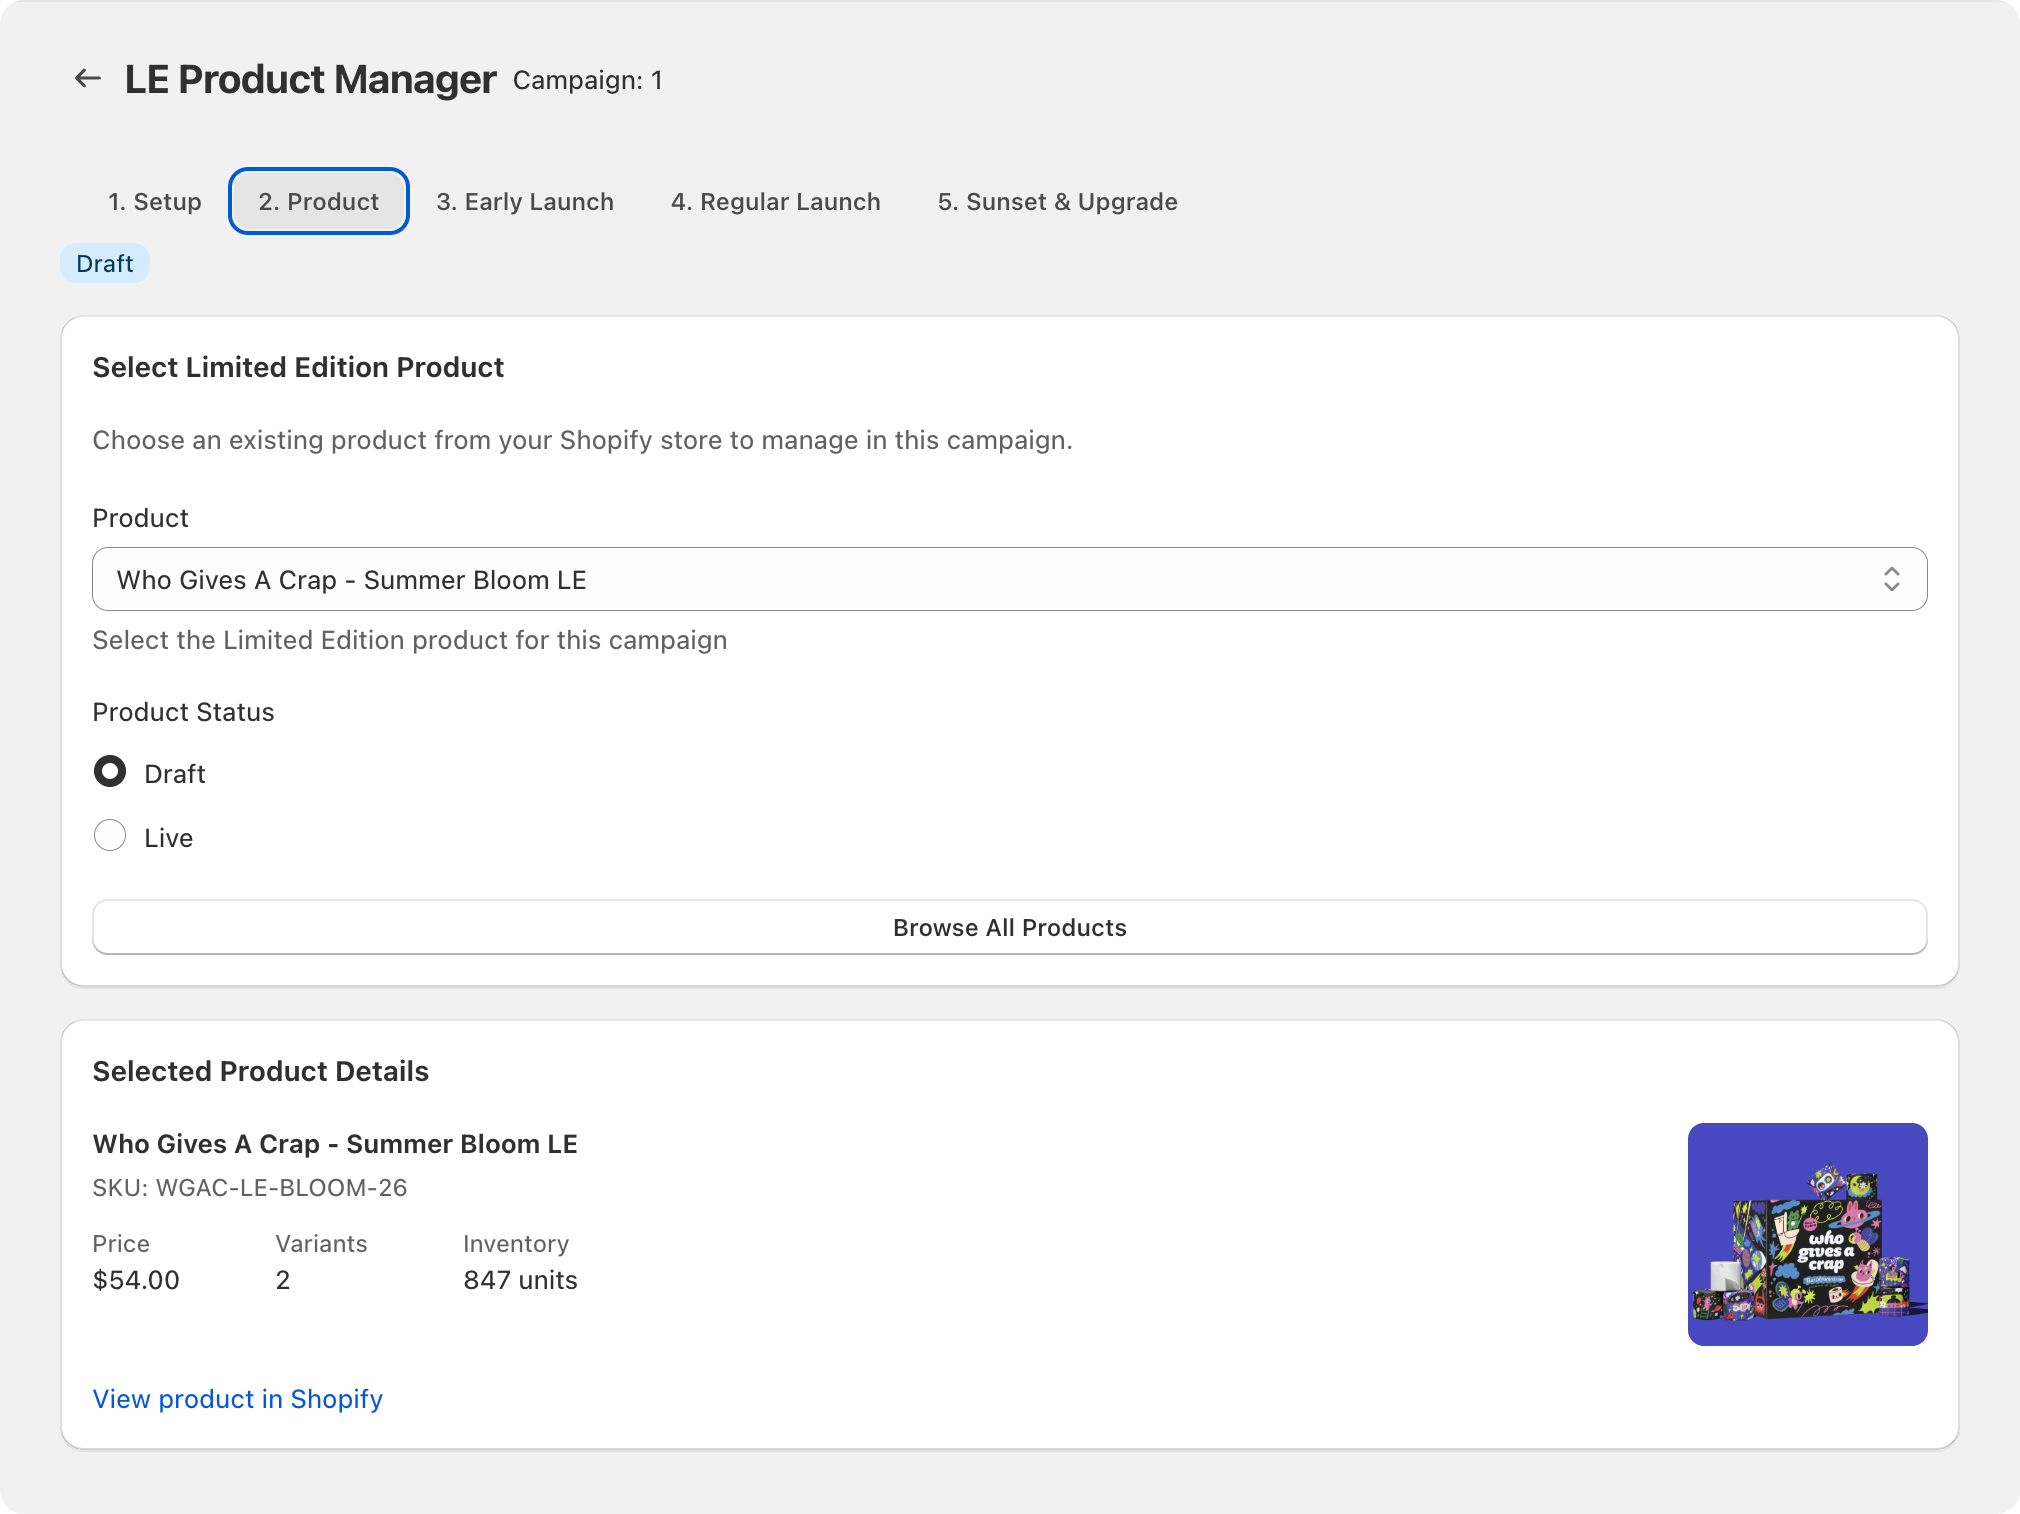Open the 5. Sunset & Upgrade step
2020x1514 pixels.
pyautogui.click(x=1057, y=201)
